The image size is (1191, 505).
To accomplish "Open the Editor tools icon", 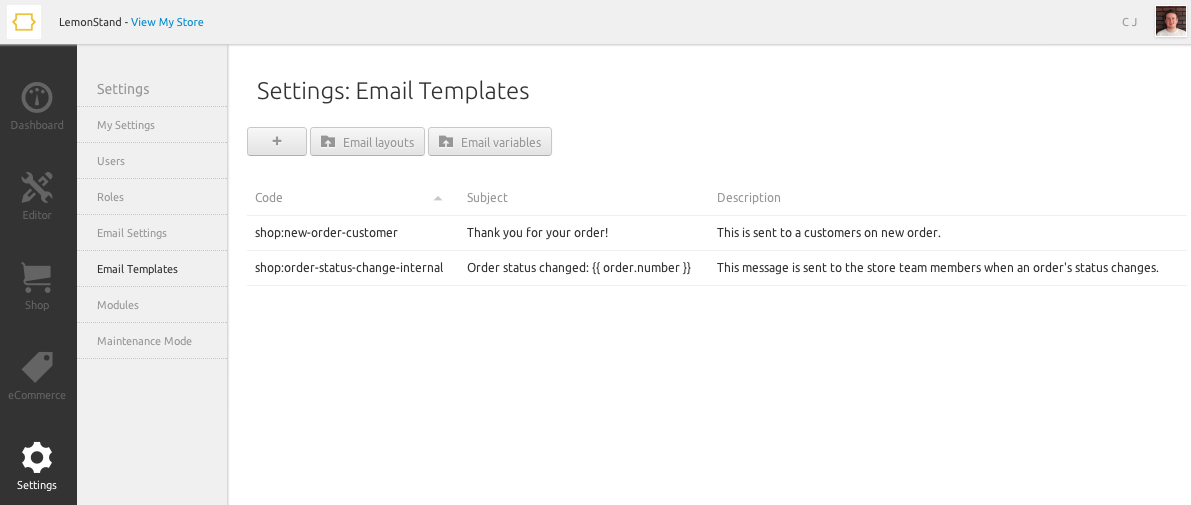I will coord(36,188).
